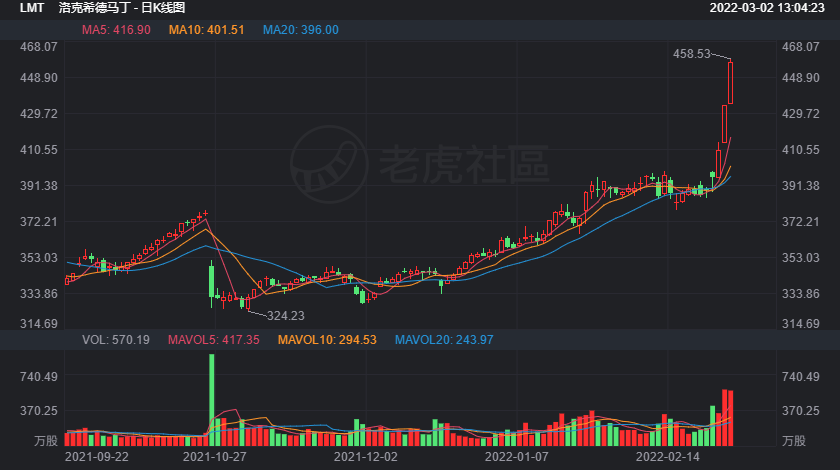This screenshot has height=470, width=840.
Task: Click the 2022-01-07 date axis label
Action: [516, 457]
